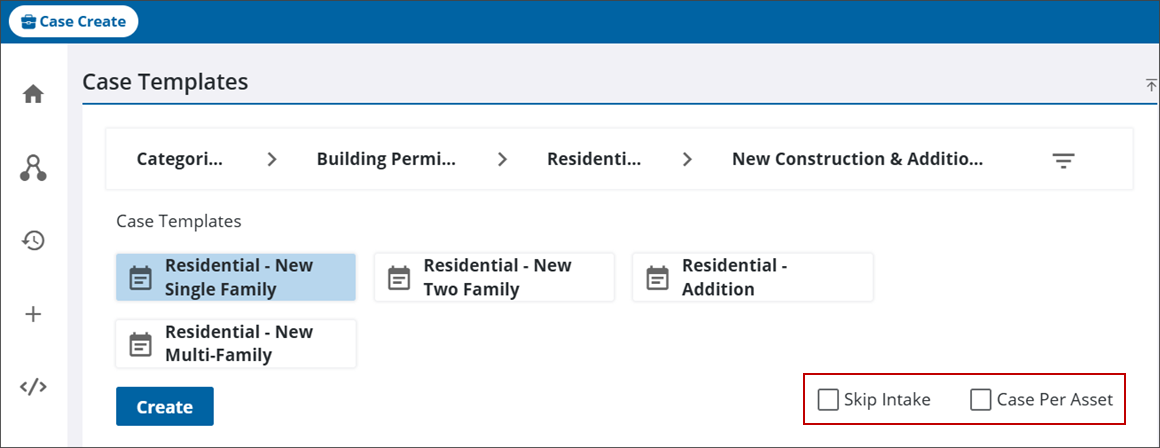1160x448 pixels.
Task: Pick the Residential - Addition template
Action: click(x=752, y=277)
